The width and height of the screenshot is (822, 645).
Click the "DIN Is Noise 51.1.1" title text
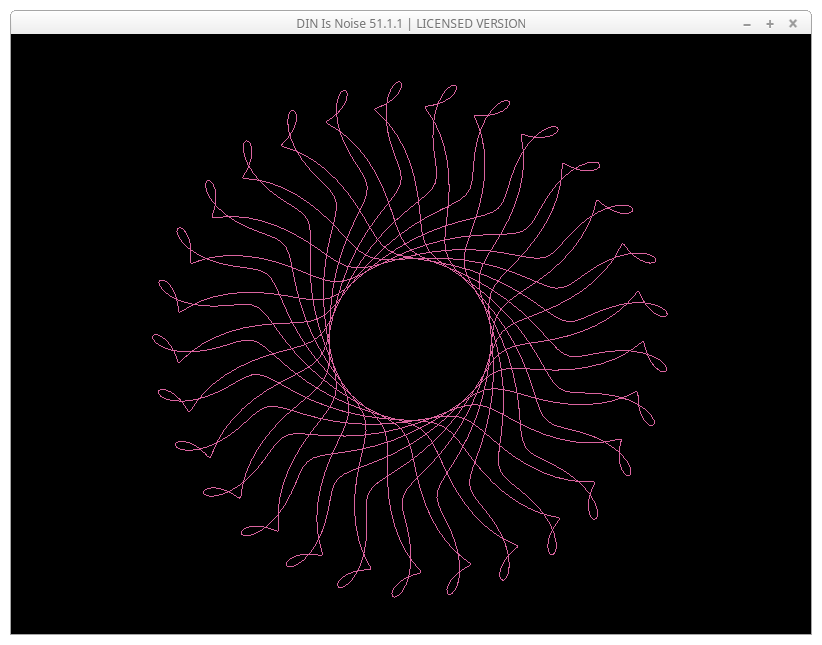pos(350,24)
